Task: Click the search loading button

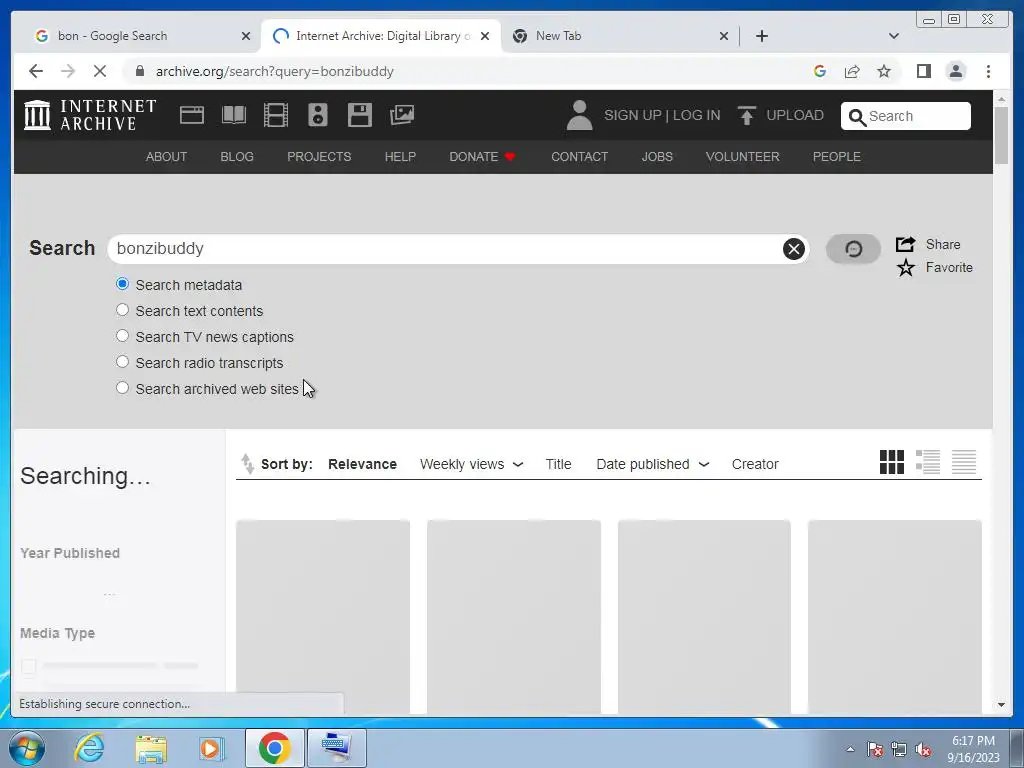Action: (853, 249)
